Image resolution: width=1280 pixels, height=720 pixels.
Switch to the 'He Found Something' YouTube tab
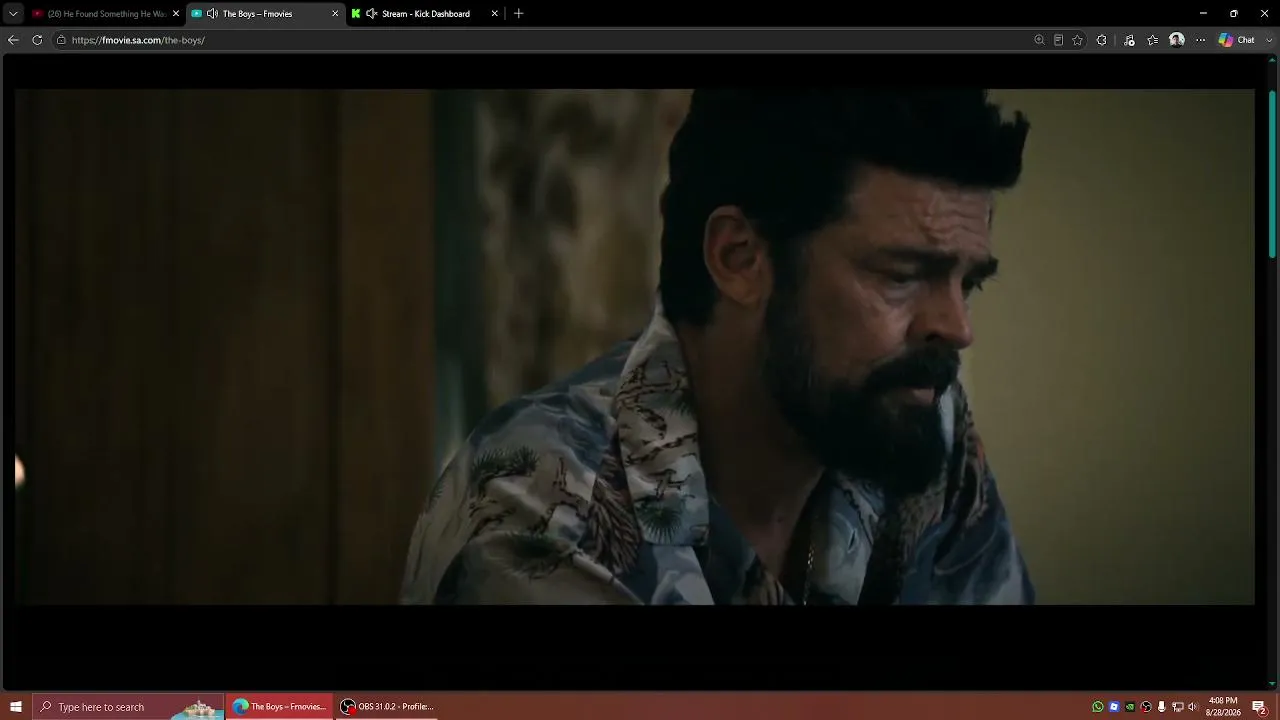105,14
